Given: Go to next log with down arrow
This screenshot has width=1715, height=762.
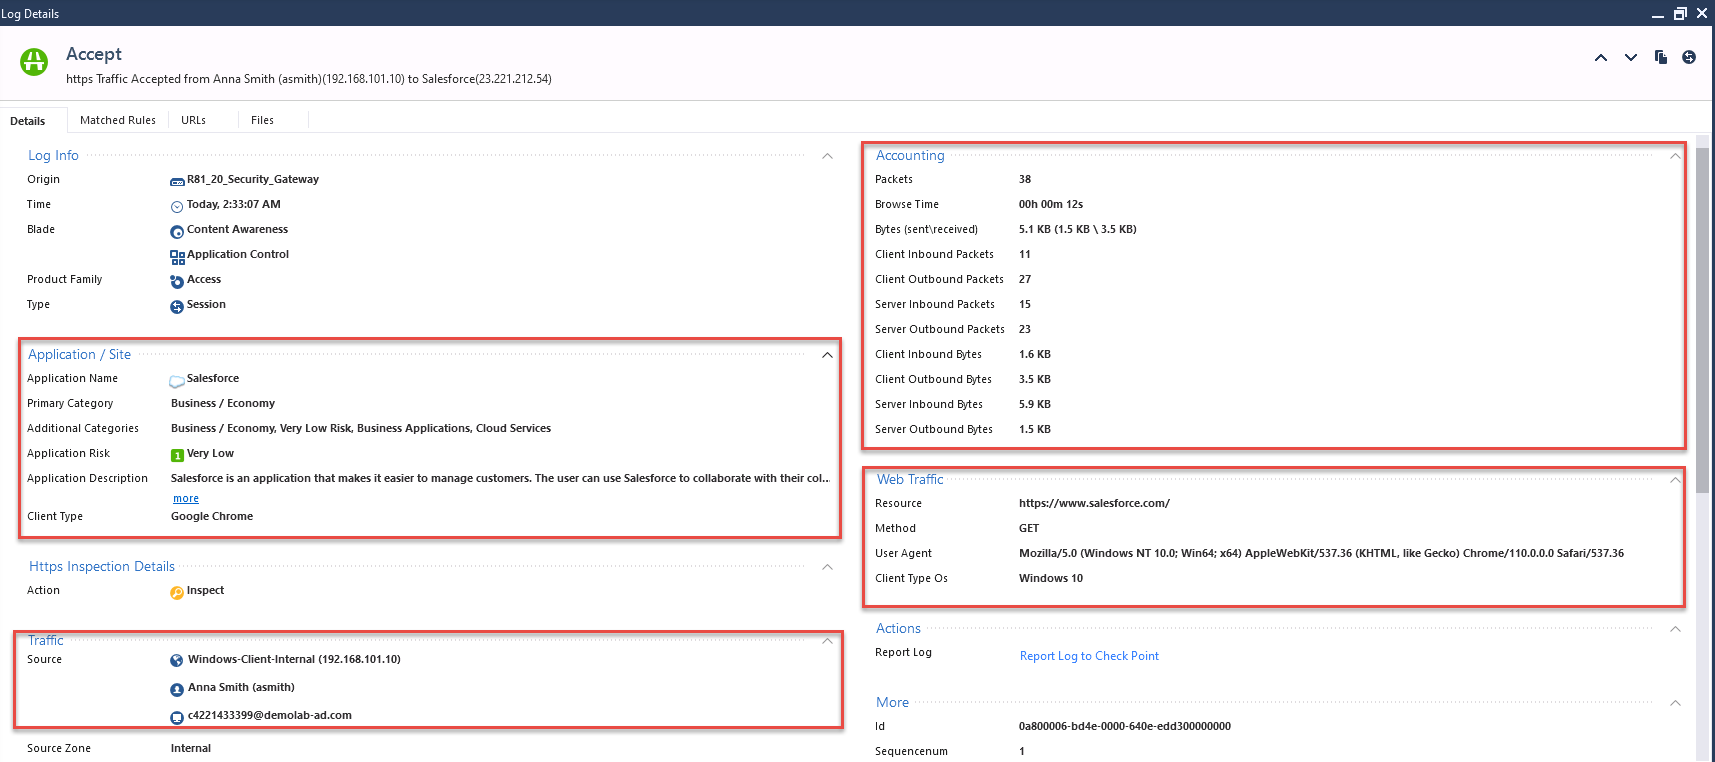Looking at the screenshot, I should (x=1631, y=58).
